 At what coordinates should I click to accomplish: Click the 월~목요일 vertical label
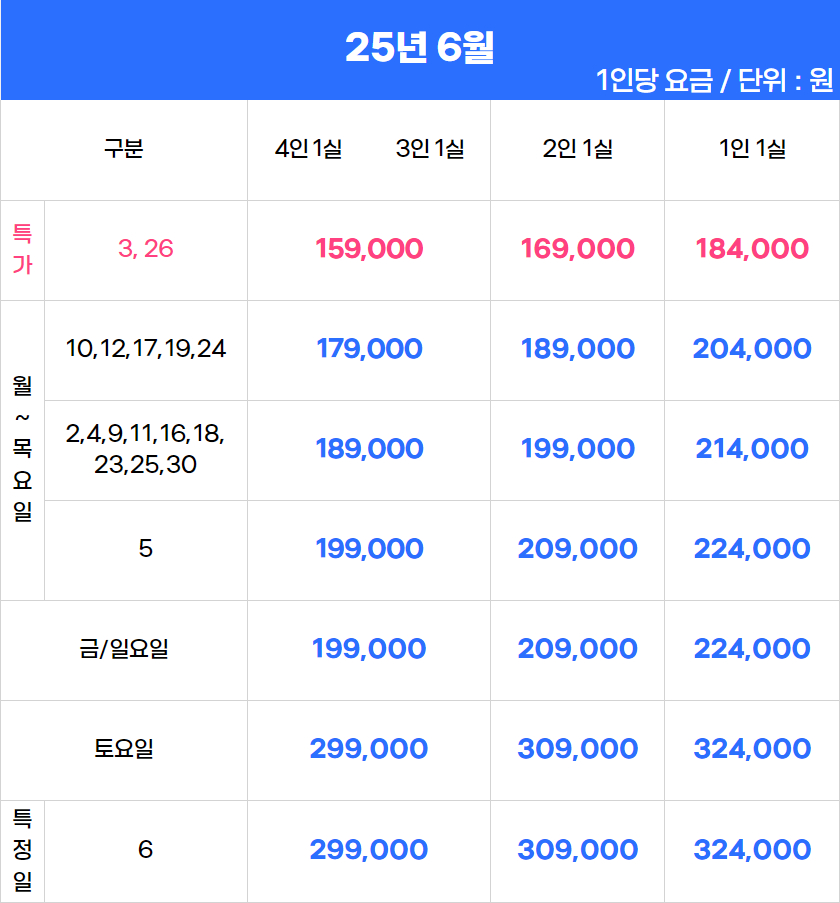pyautogui.click(x=22, y=449)
